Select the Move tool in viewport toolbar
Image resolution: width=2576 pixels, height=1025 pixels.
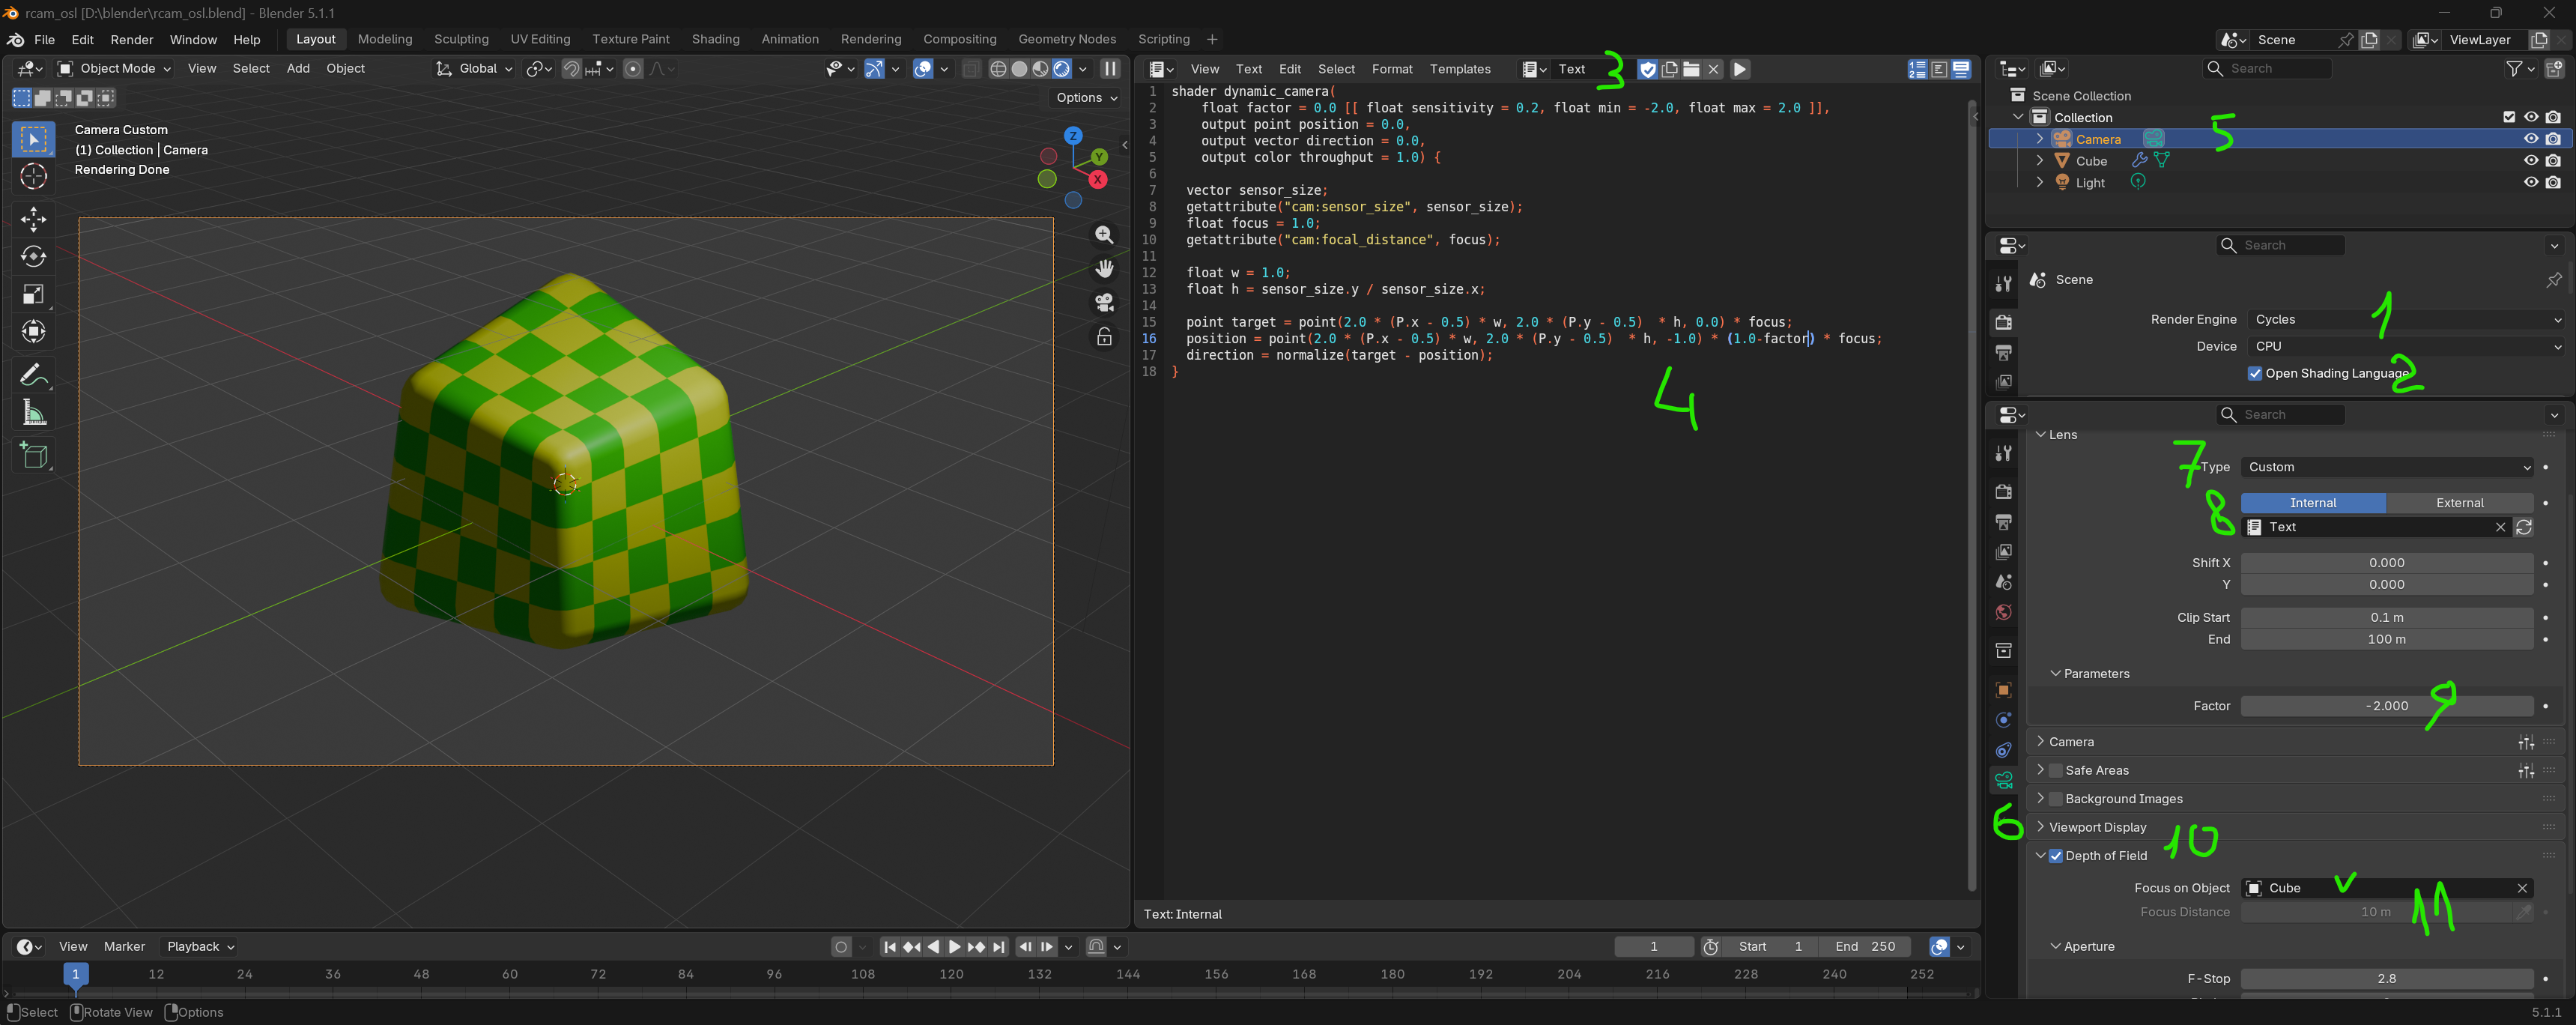(x=33, y=218)
